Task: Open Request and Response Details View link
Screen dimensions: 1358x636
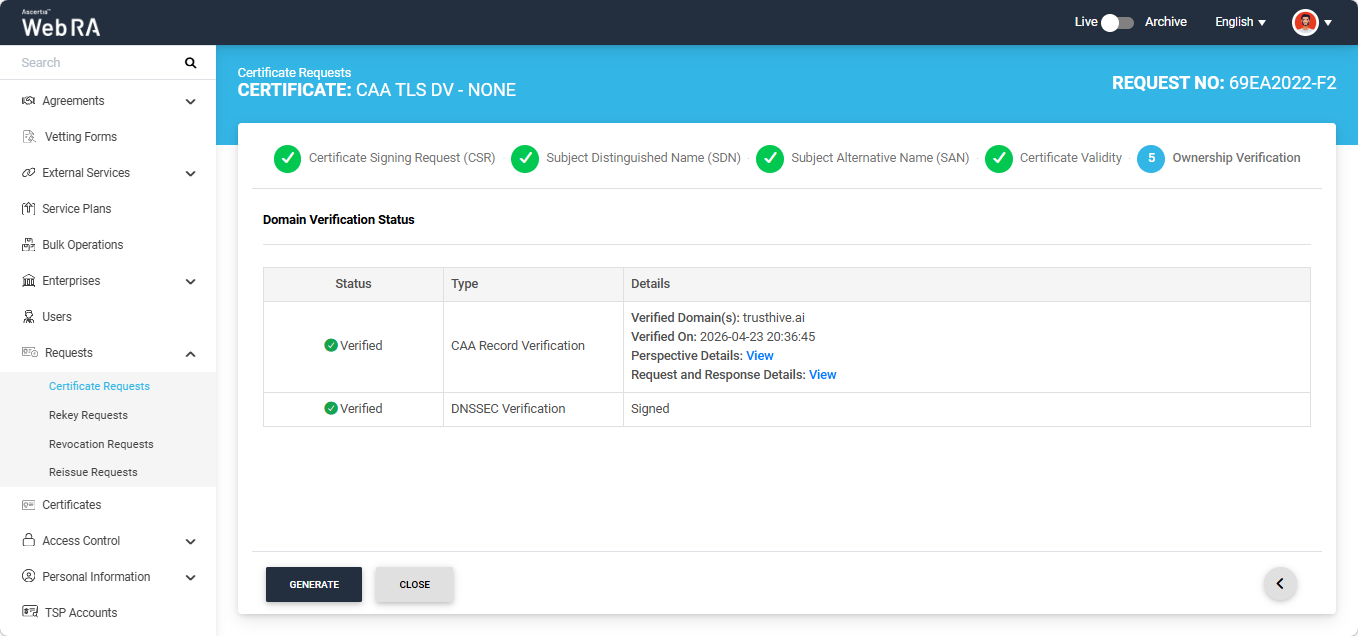Action: (x=823, y=375)
